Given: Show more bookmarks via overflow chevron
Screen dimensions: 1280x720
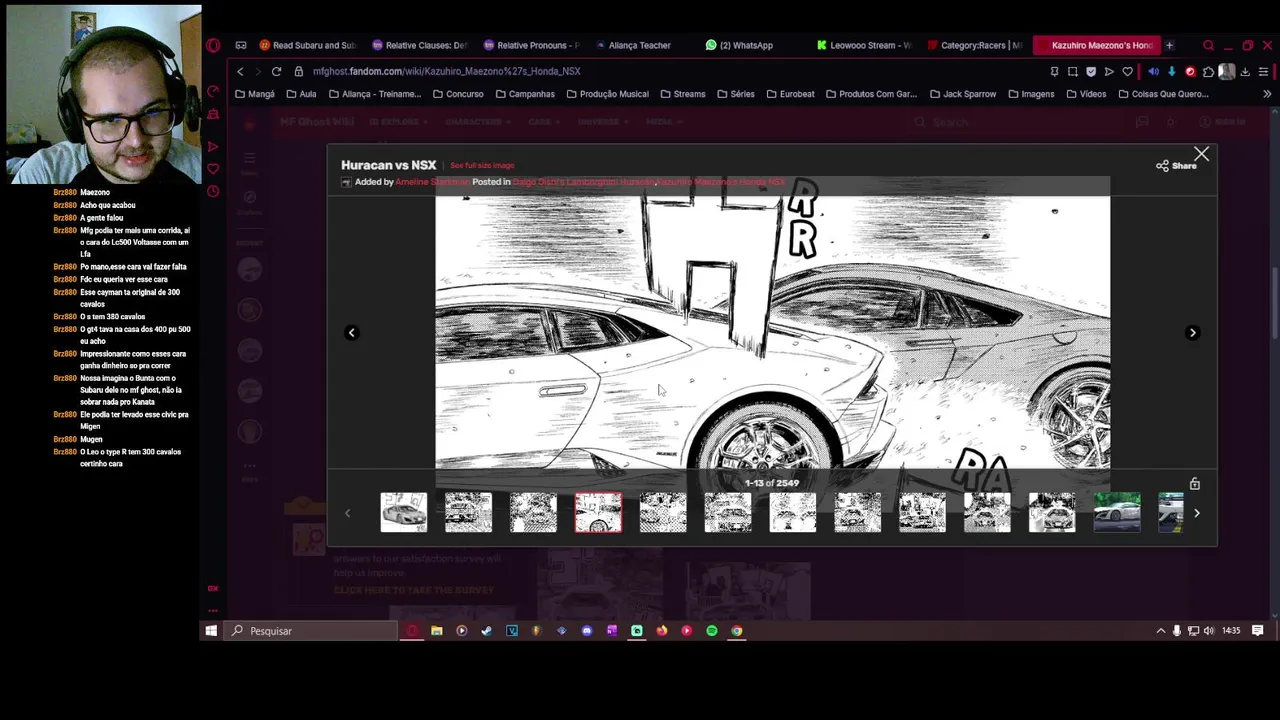Looking at the screenshot, I should 1267,94.
